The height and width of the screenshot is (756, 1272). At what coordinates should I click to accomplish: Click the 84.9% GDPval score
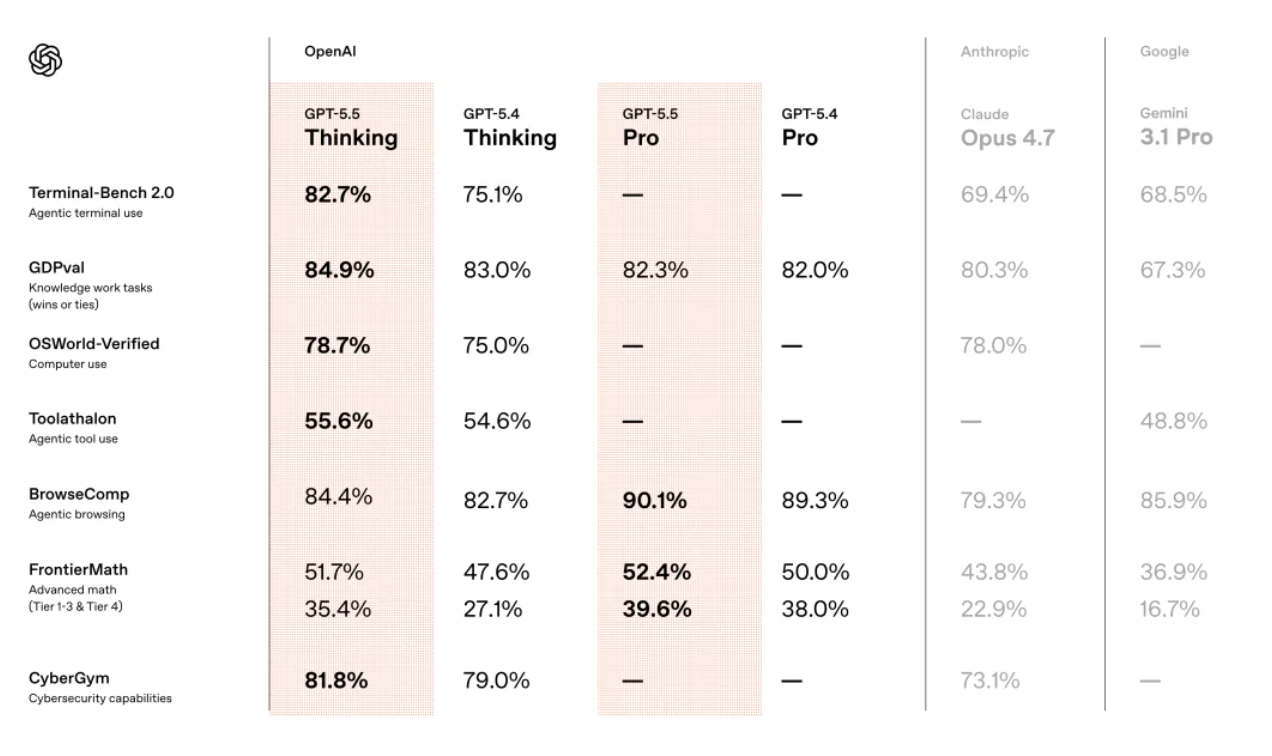[x=338, y=270]
